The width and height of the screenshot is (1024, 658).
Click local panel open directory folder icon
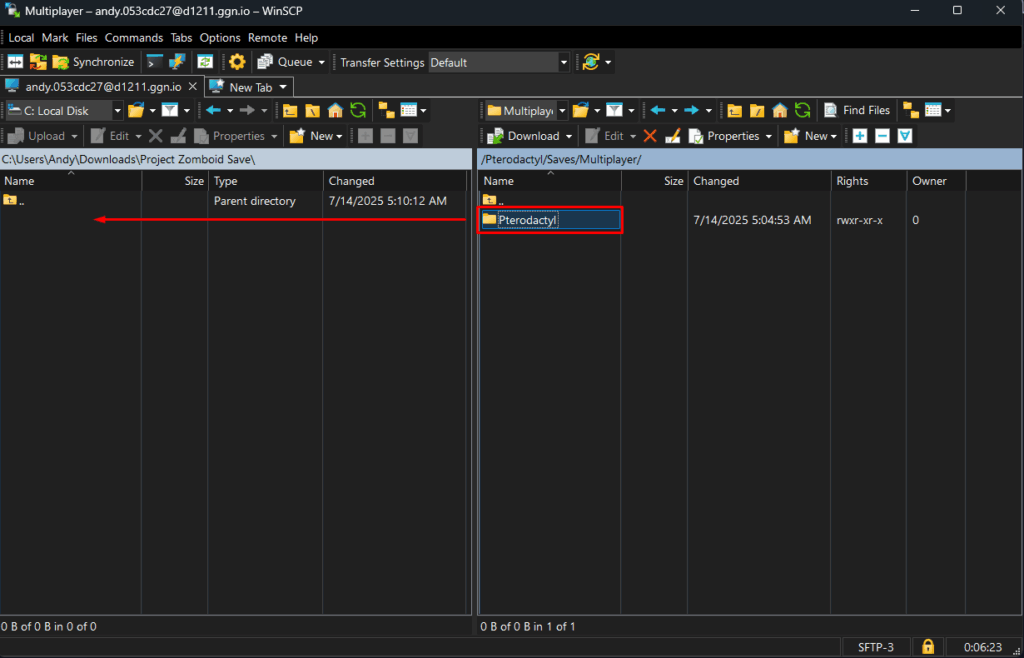point(136,110)
